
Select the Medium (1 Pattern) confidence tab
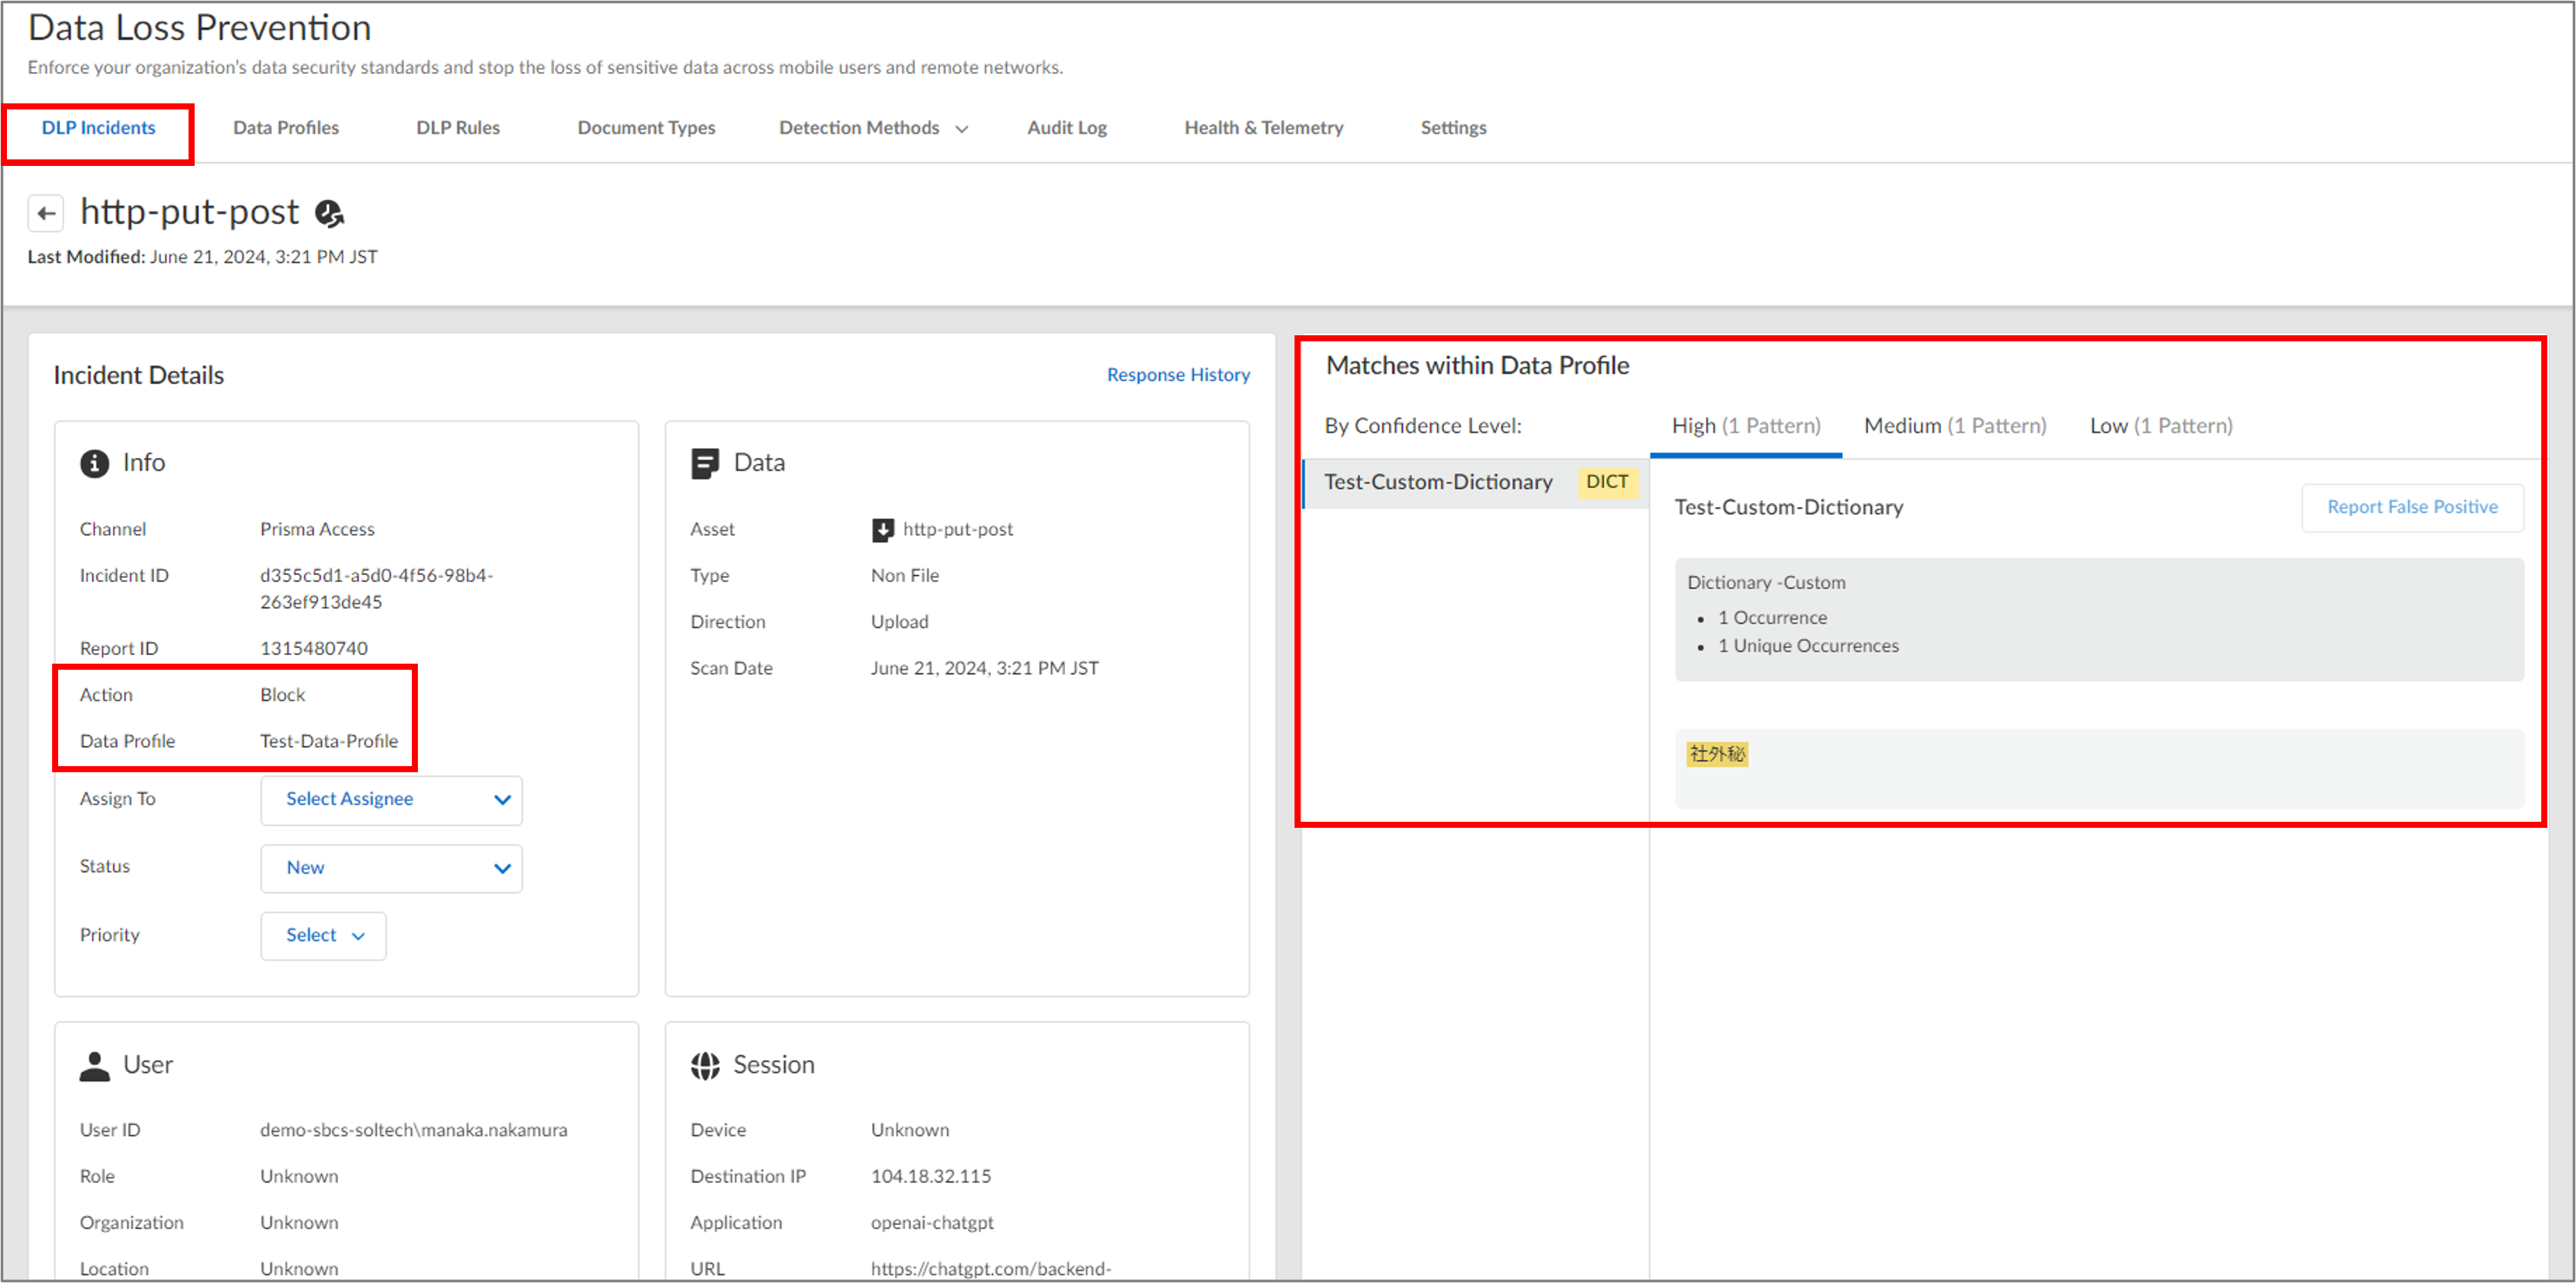[x=1955, y=426]
